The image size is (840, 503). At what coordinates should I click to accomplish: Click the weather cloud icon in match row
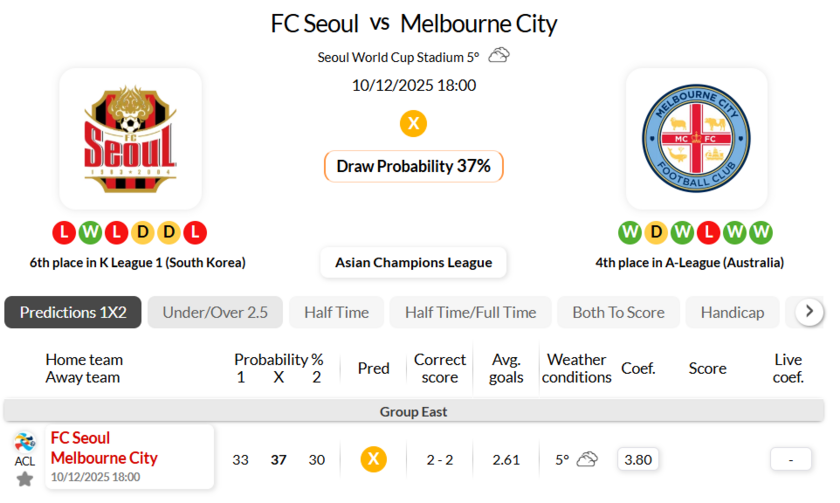click(x=587, y=459)
